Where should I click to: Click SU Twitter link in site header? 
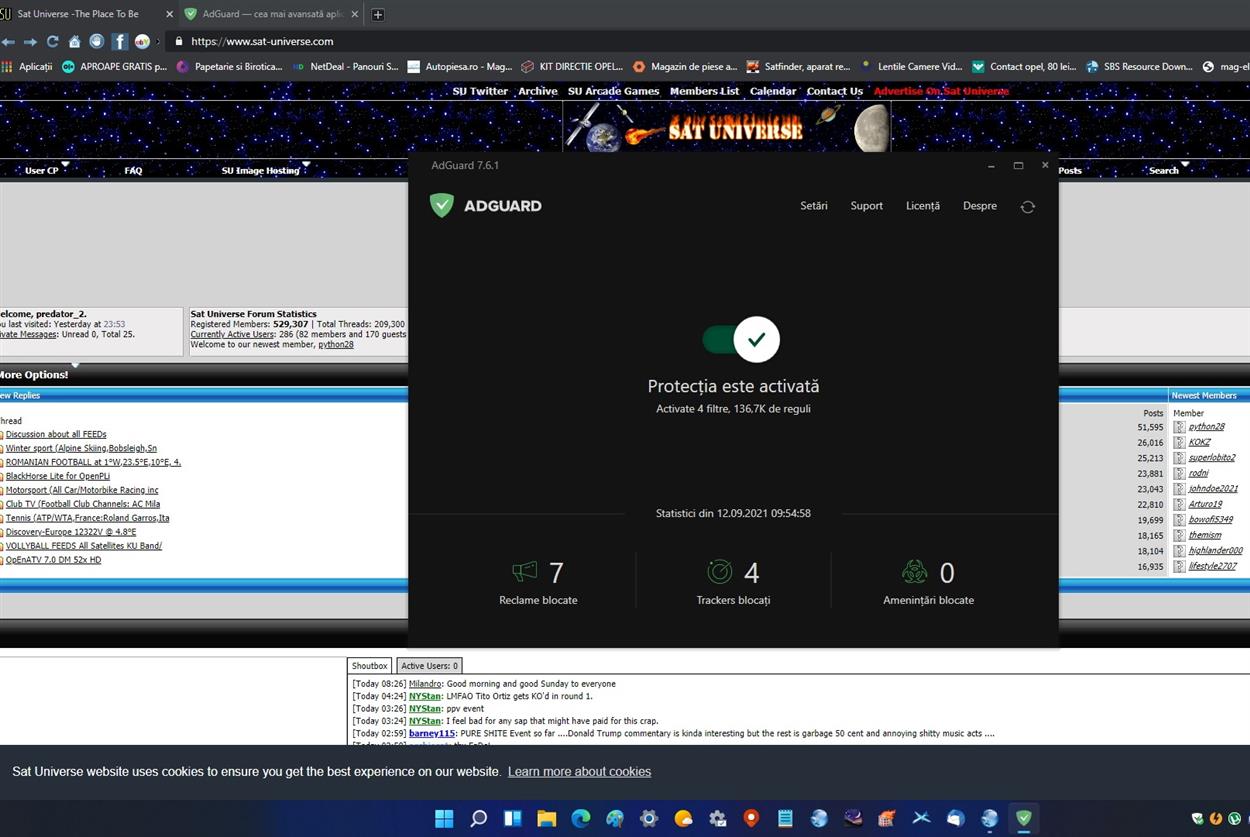point(480,91)
